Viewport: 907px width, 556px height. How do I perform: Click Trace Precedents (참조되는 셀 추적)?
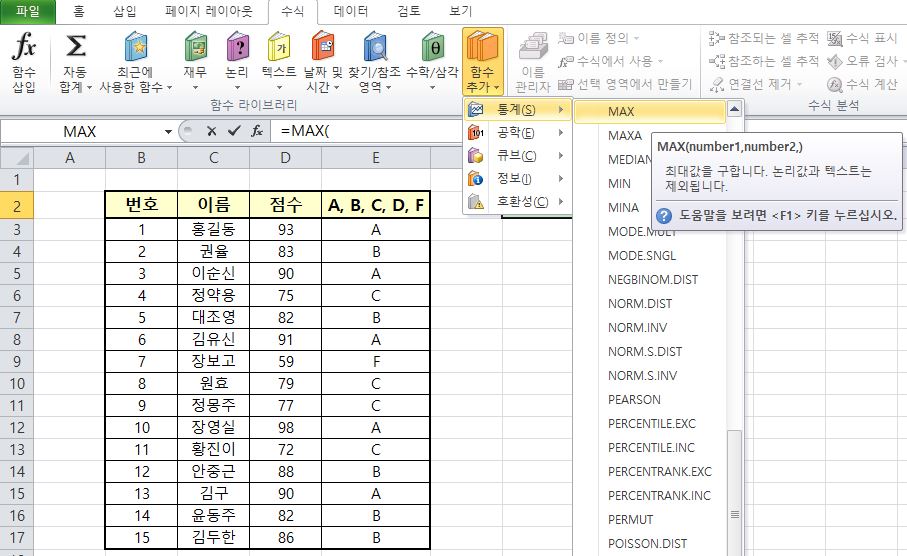764,38
